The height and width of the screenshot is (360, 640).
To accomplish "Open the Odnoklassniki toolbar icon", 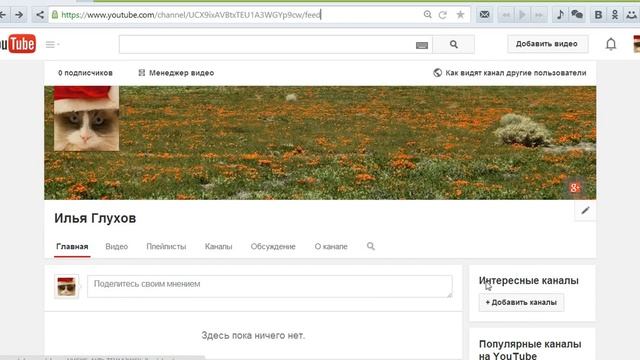I will pyautogui.click(x=615, y=15).
